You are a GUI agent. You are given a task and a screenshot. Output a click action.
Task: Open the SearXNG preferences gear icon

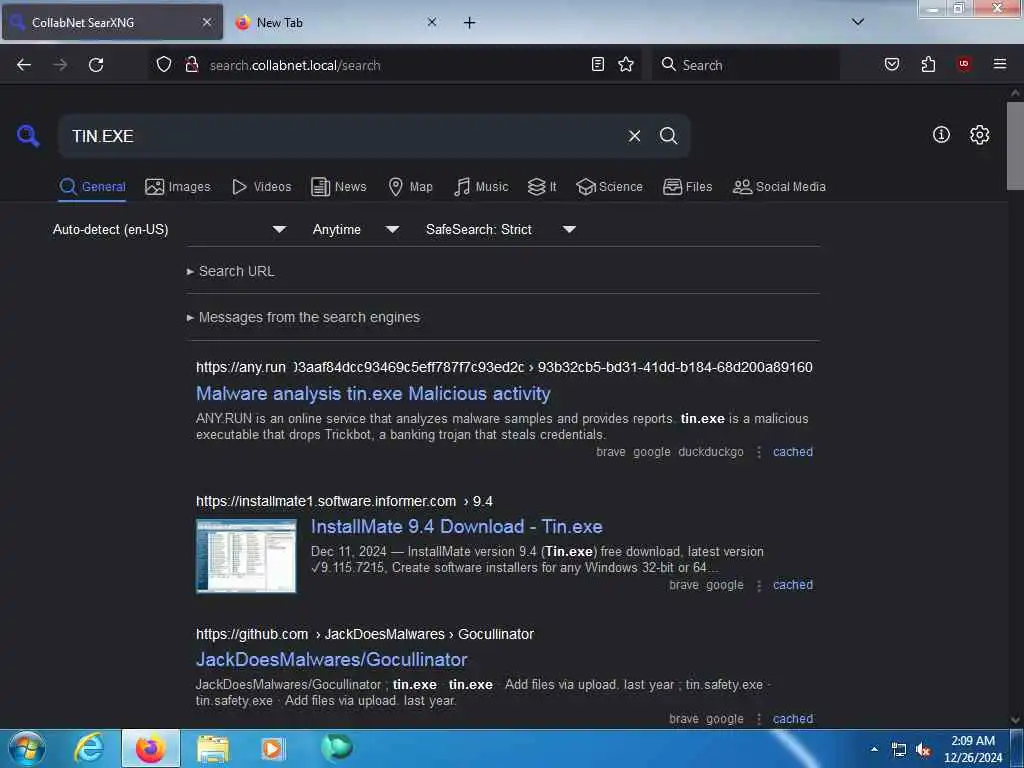click(979, 135)
